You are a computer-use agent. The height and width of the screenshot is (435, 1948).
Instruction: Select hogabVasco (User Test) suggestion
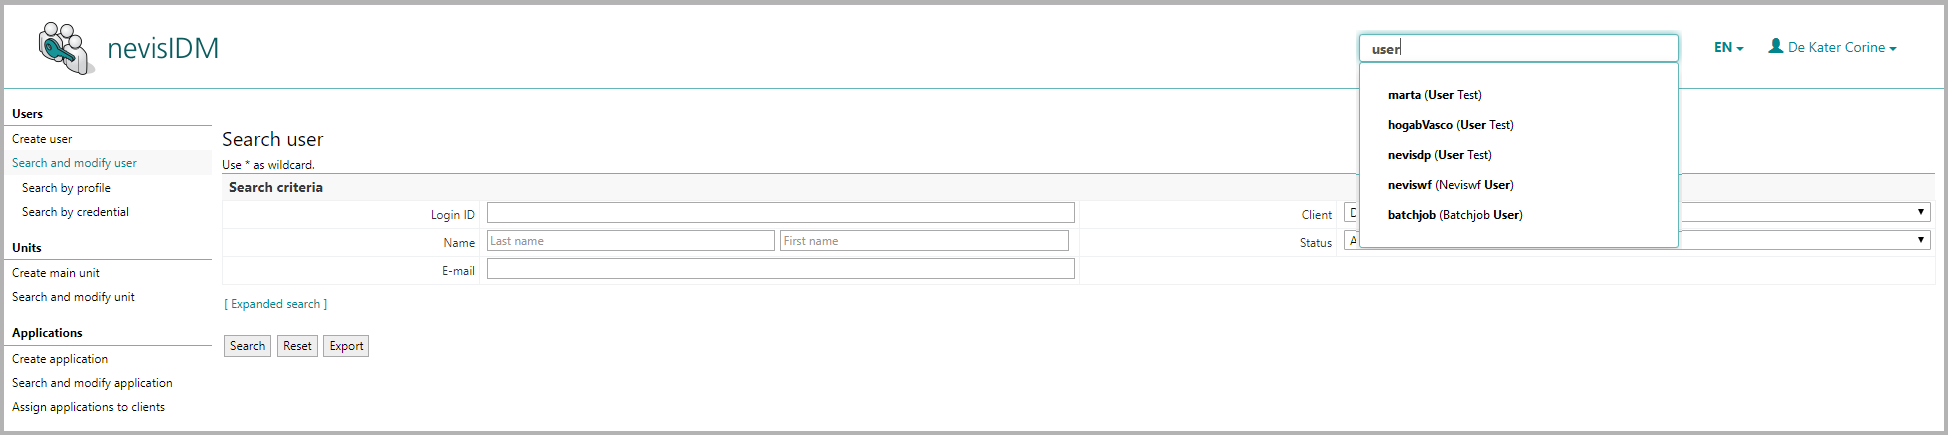(x=1450, y=125)
